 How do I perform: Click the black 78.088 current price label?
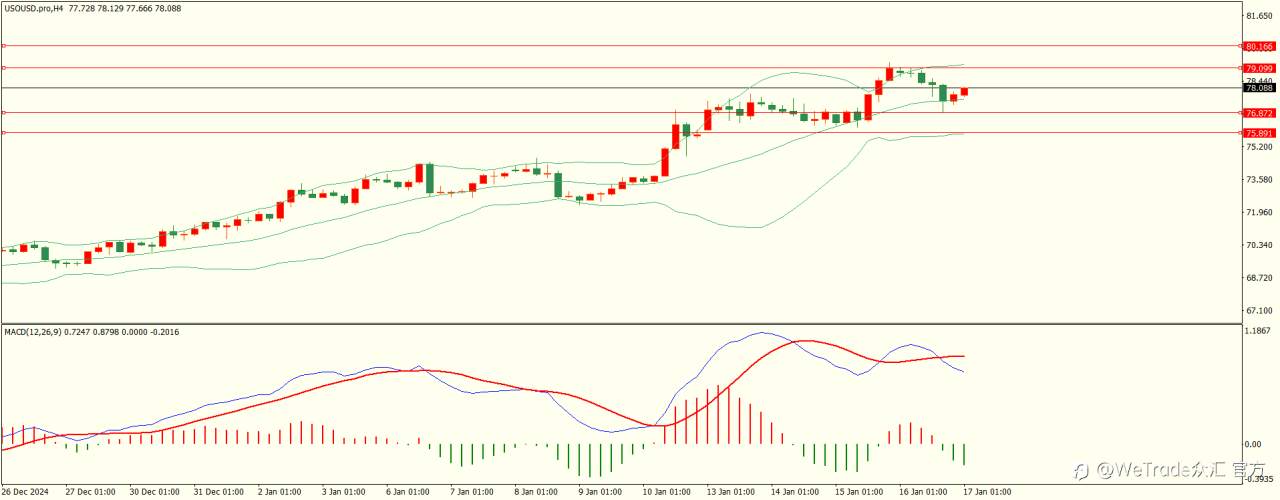click(1260, 88)
